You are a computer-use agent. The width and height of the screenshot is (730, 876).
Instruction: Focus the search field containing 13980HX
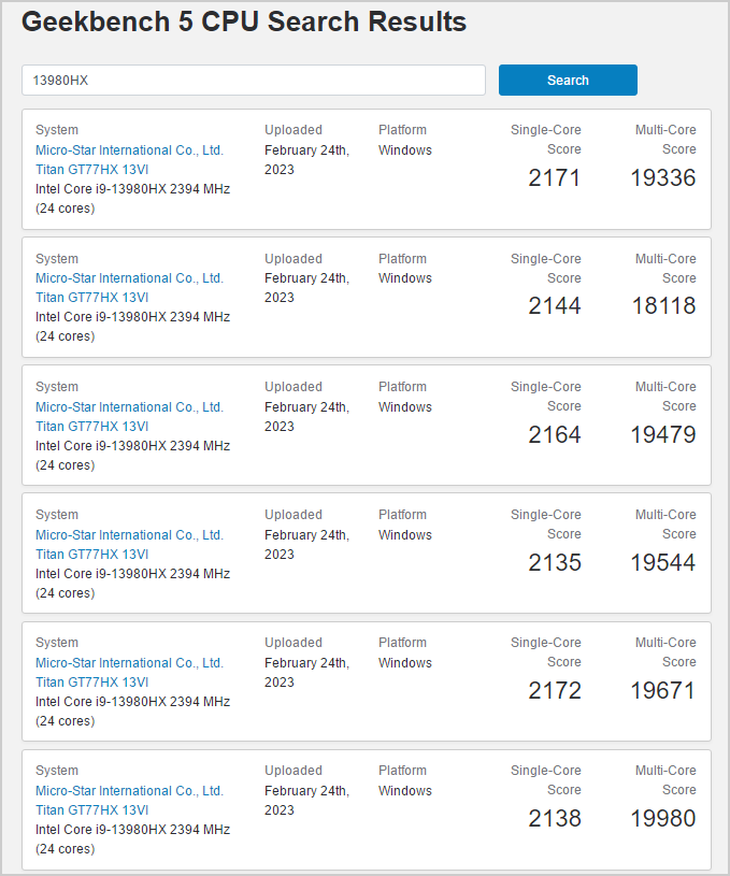[254, 80]
